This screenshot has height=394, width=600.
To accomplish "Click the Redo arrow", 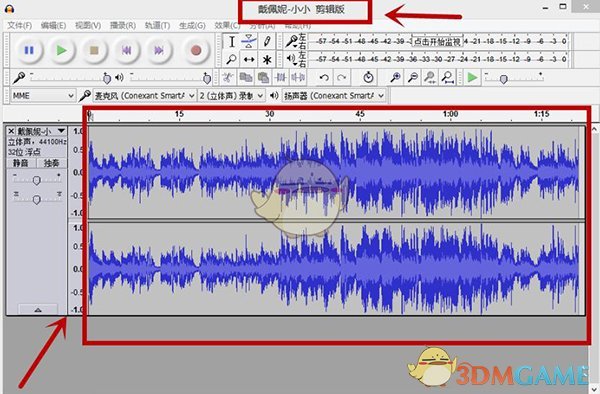I will pos(341,78).
